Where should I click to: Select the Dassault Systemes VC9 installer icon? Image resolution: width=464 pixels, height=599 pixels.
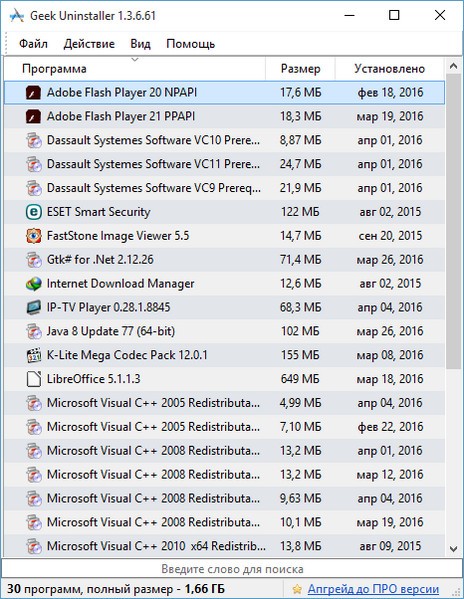click(33, 188)
